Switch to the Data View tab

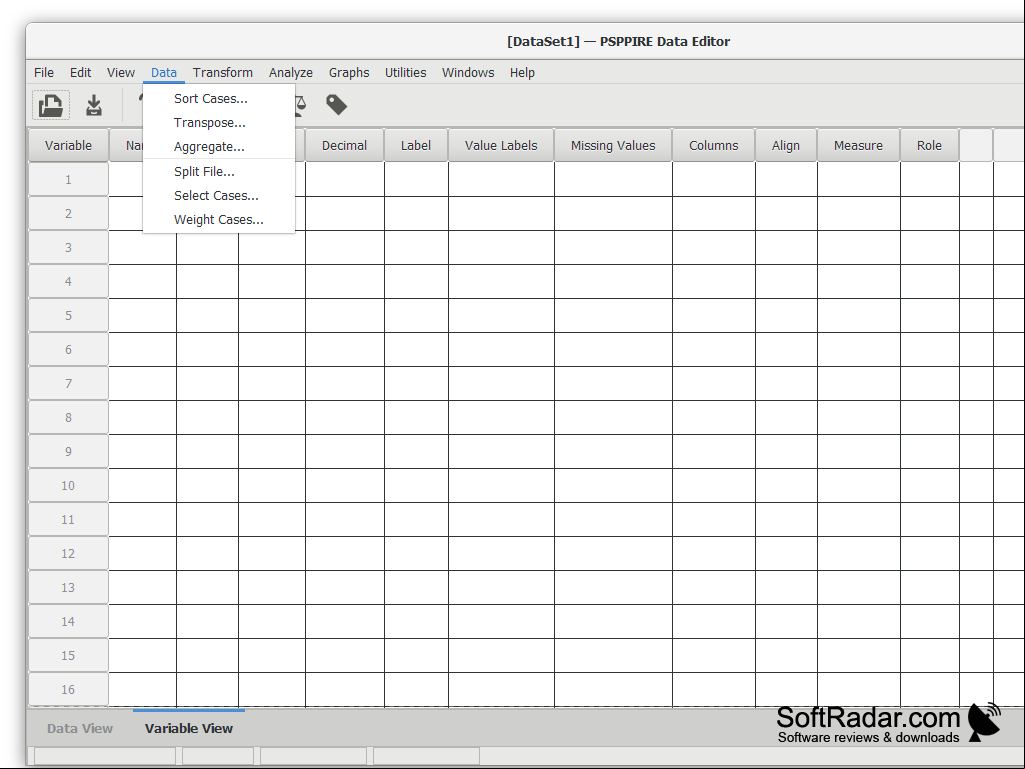point(80,728)
